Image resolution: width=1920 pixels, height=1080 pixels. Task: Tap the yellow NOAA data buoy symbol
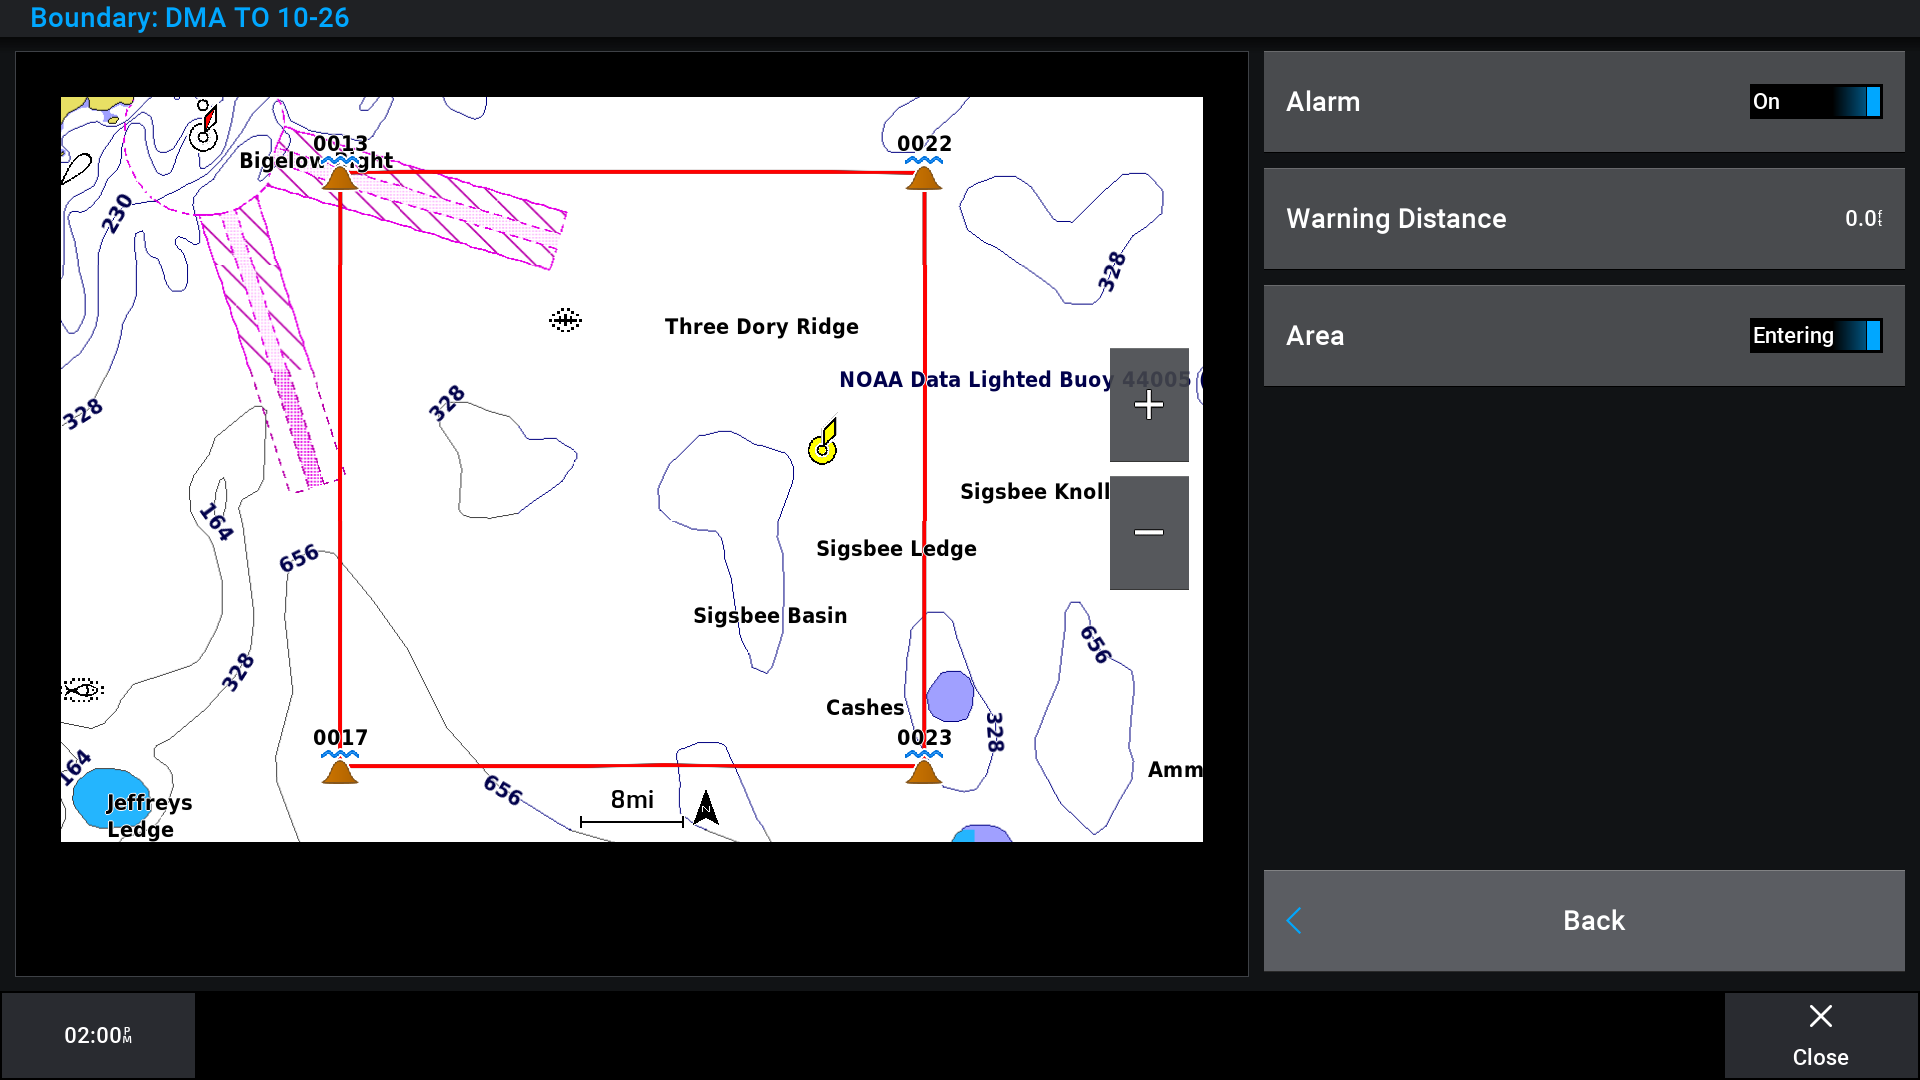pyautogui.click(x=824, y=443)
